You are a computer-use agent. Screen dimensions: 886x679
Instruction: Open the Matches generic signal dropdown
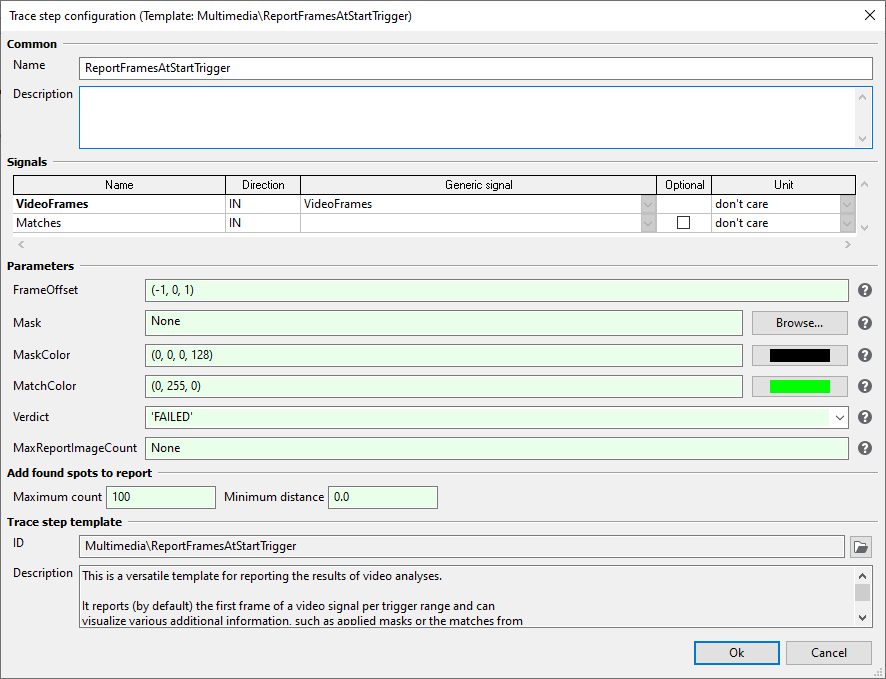click(x=648, y=224)
